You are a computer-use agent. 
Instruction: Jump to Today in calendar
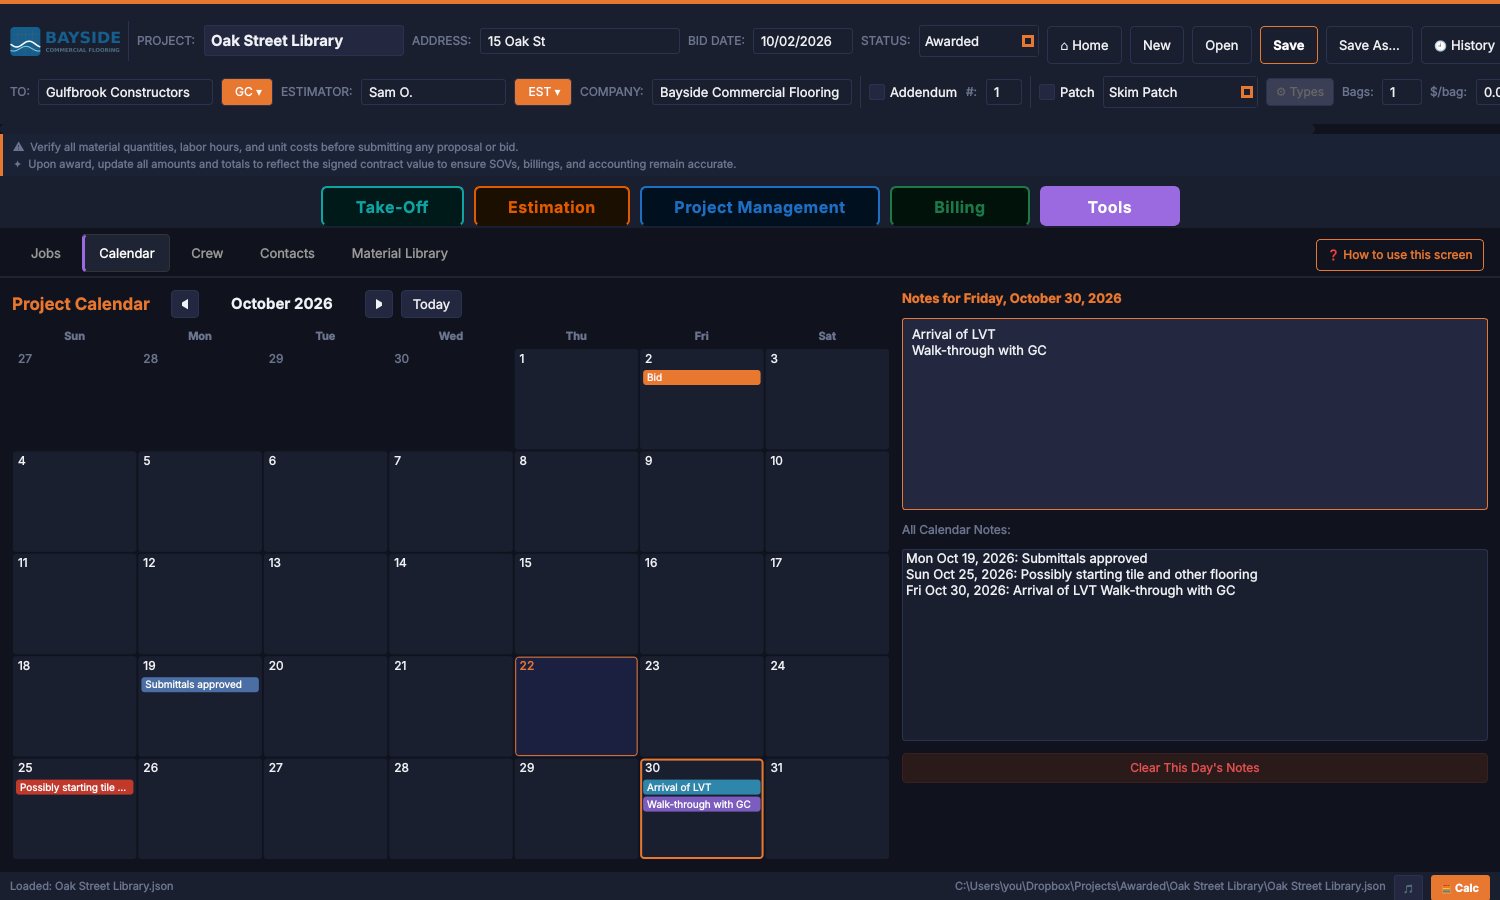pos(431,304)
